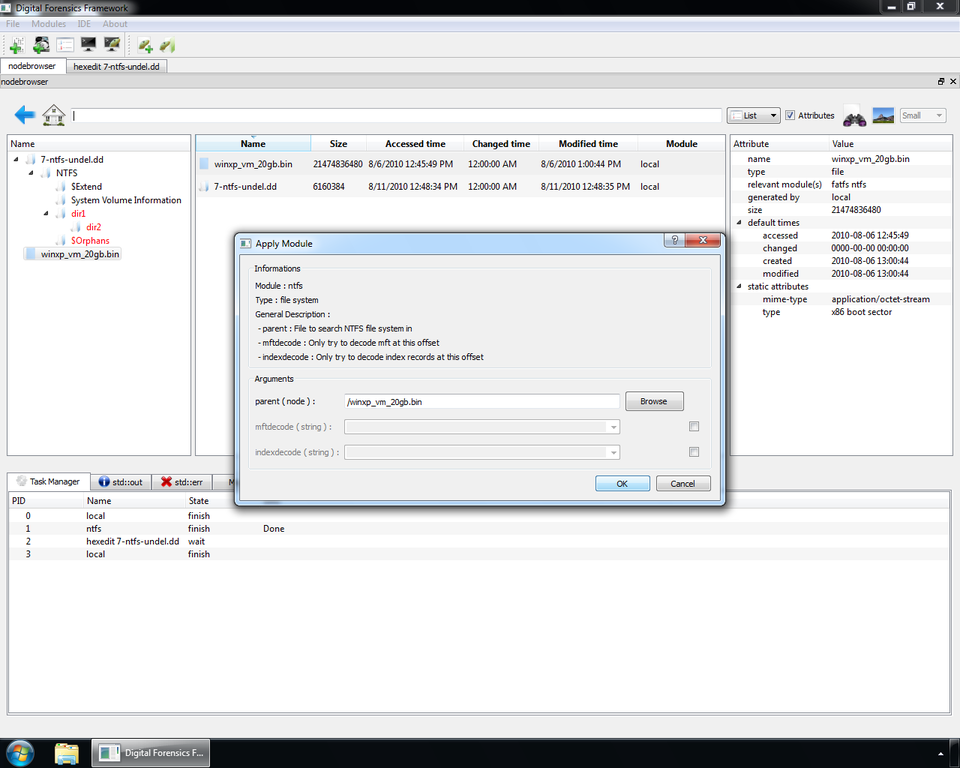Click the help question mark in Apply Module
960x768 pixels.
[x=676, y=242]
